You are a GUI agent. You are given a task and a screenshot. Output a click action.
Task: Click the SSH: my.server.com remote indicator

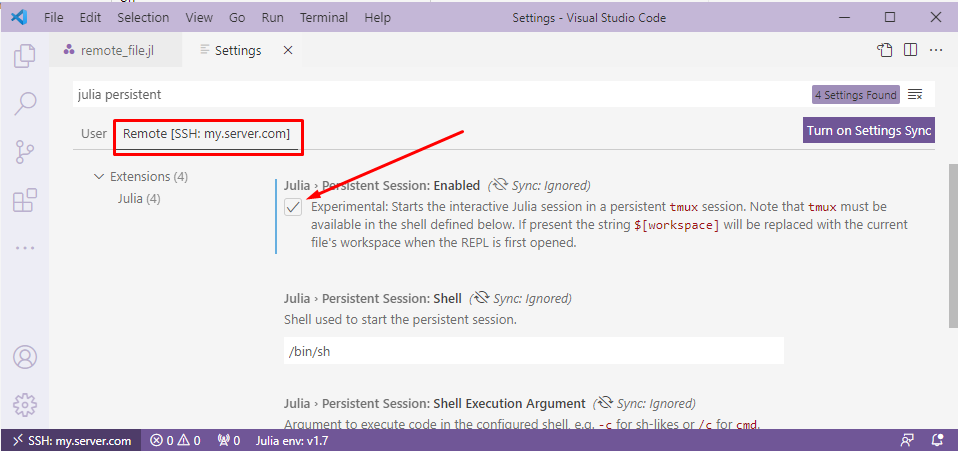point(70,440)
